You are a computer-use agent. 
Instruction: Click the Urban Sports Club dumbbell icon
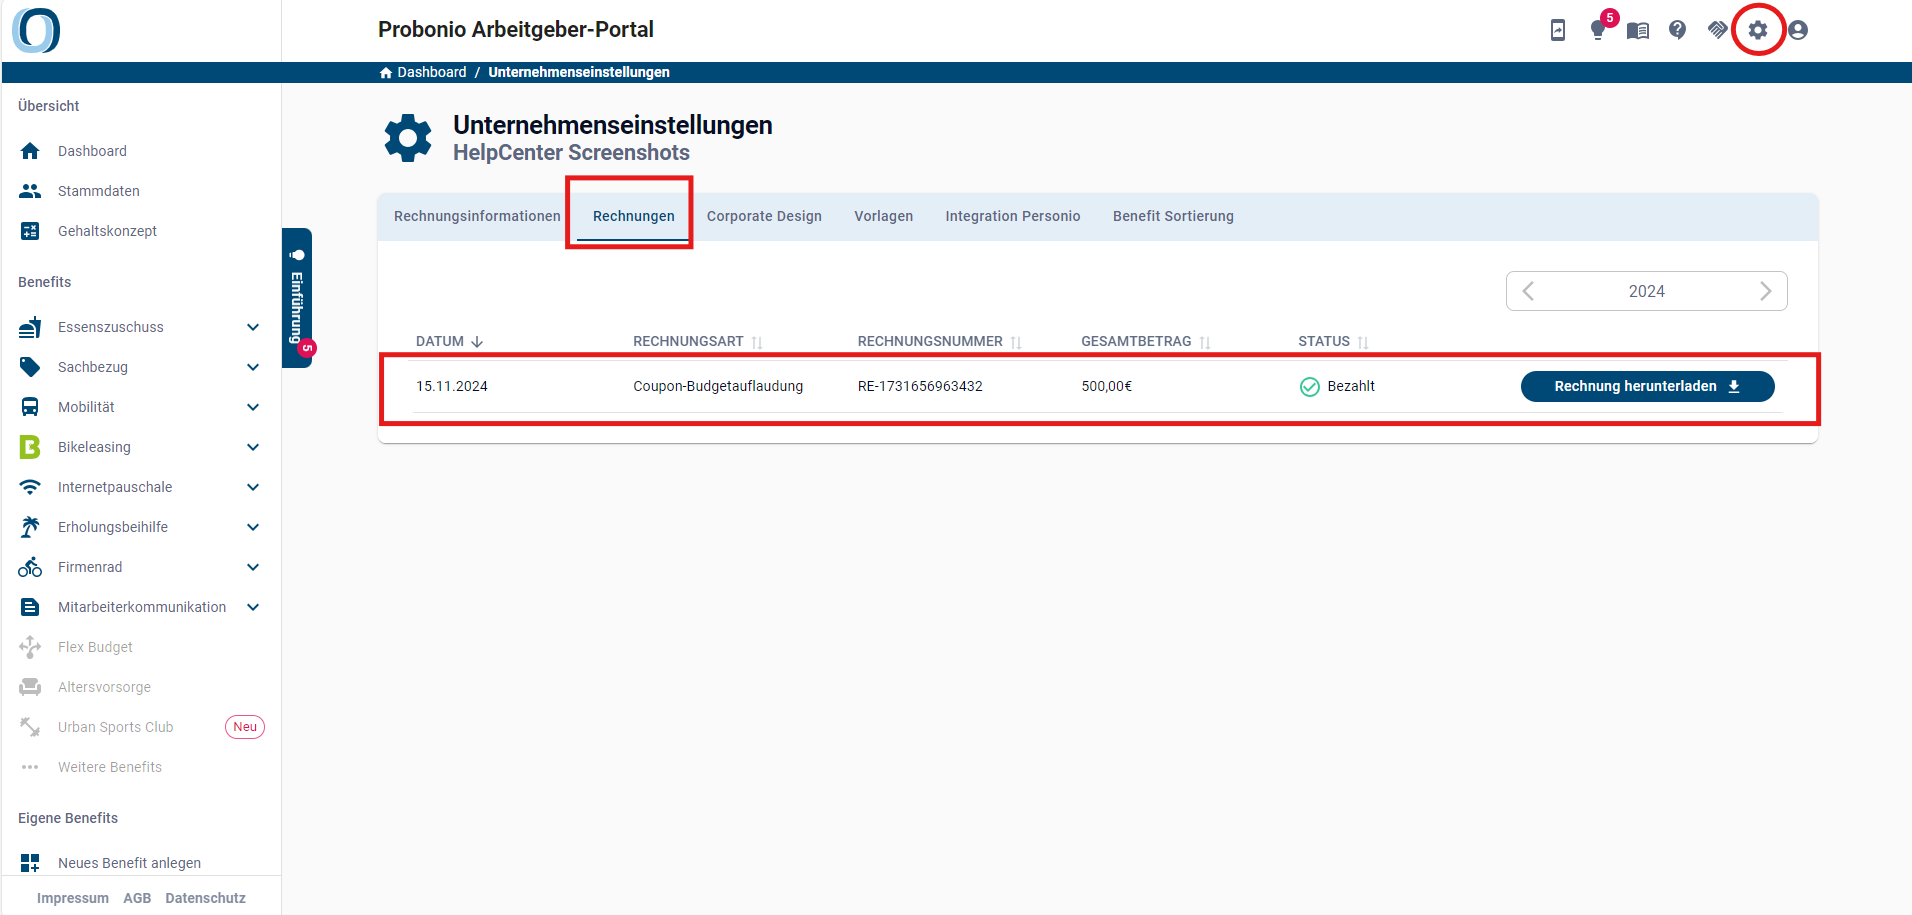click(x=30, y=727)
